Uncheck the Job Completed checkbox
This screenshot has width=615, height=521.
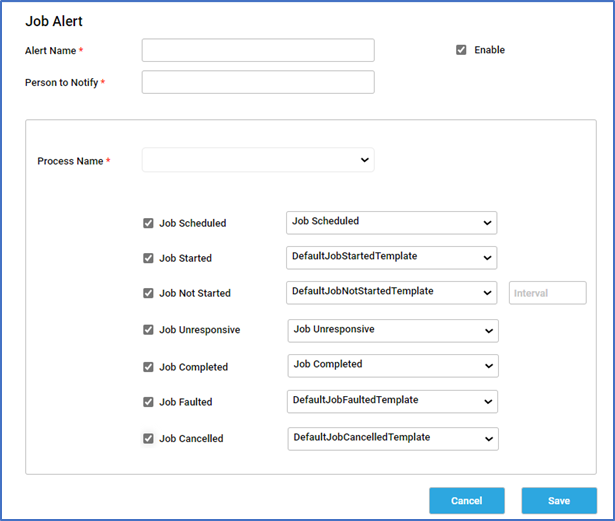(x=148, y=367)
